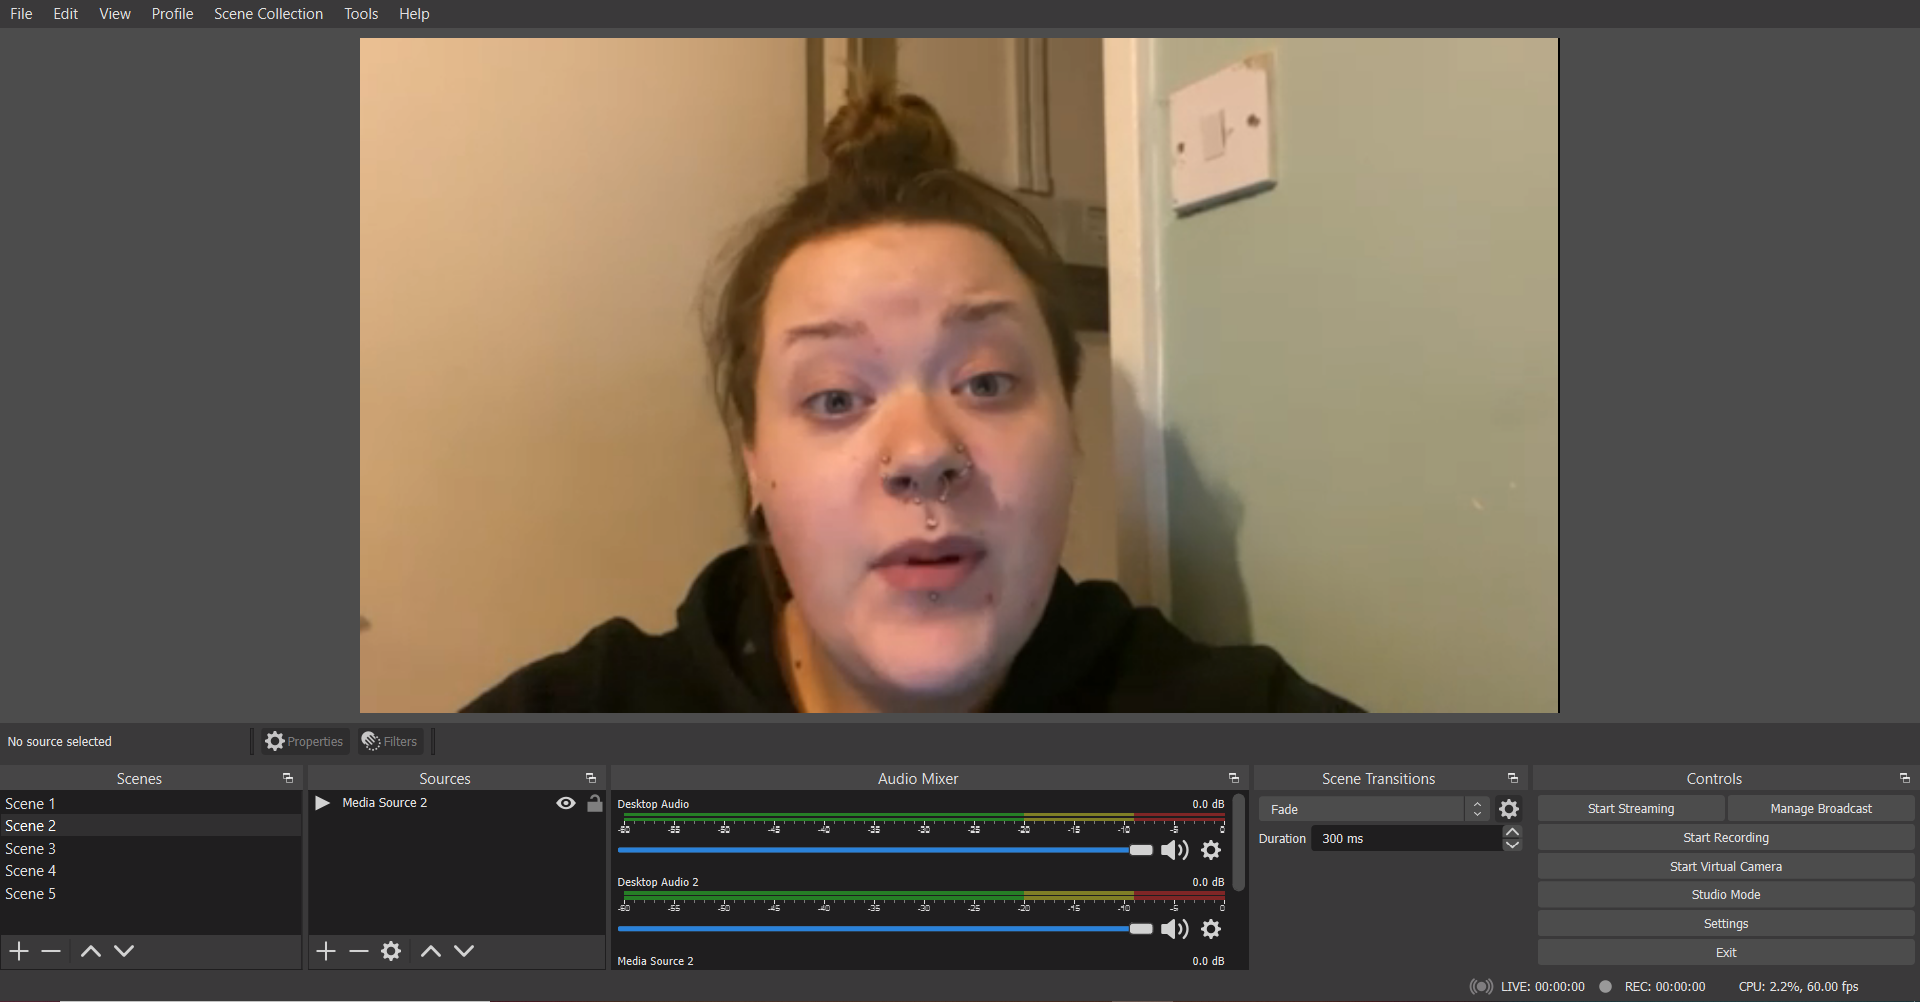Add a new scene with plus icon
This screenshot has height=1002, width=1920.
19,951
